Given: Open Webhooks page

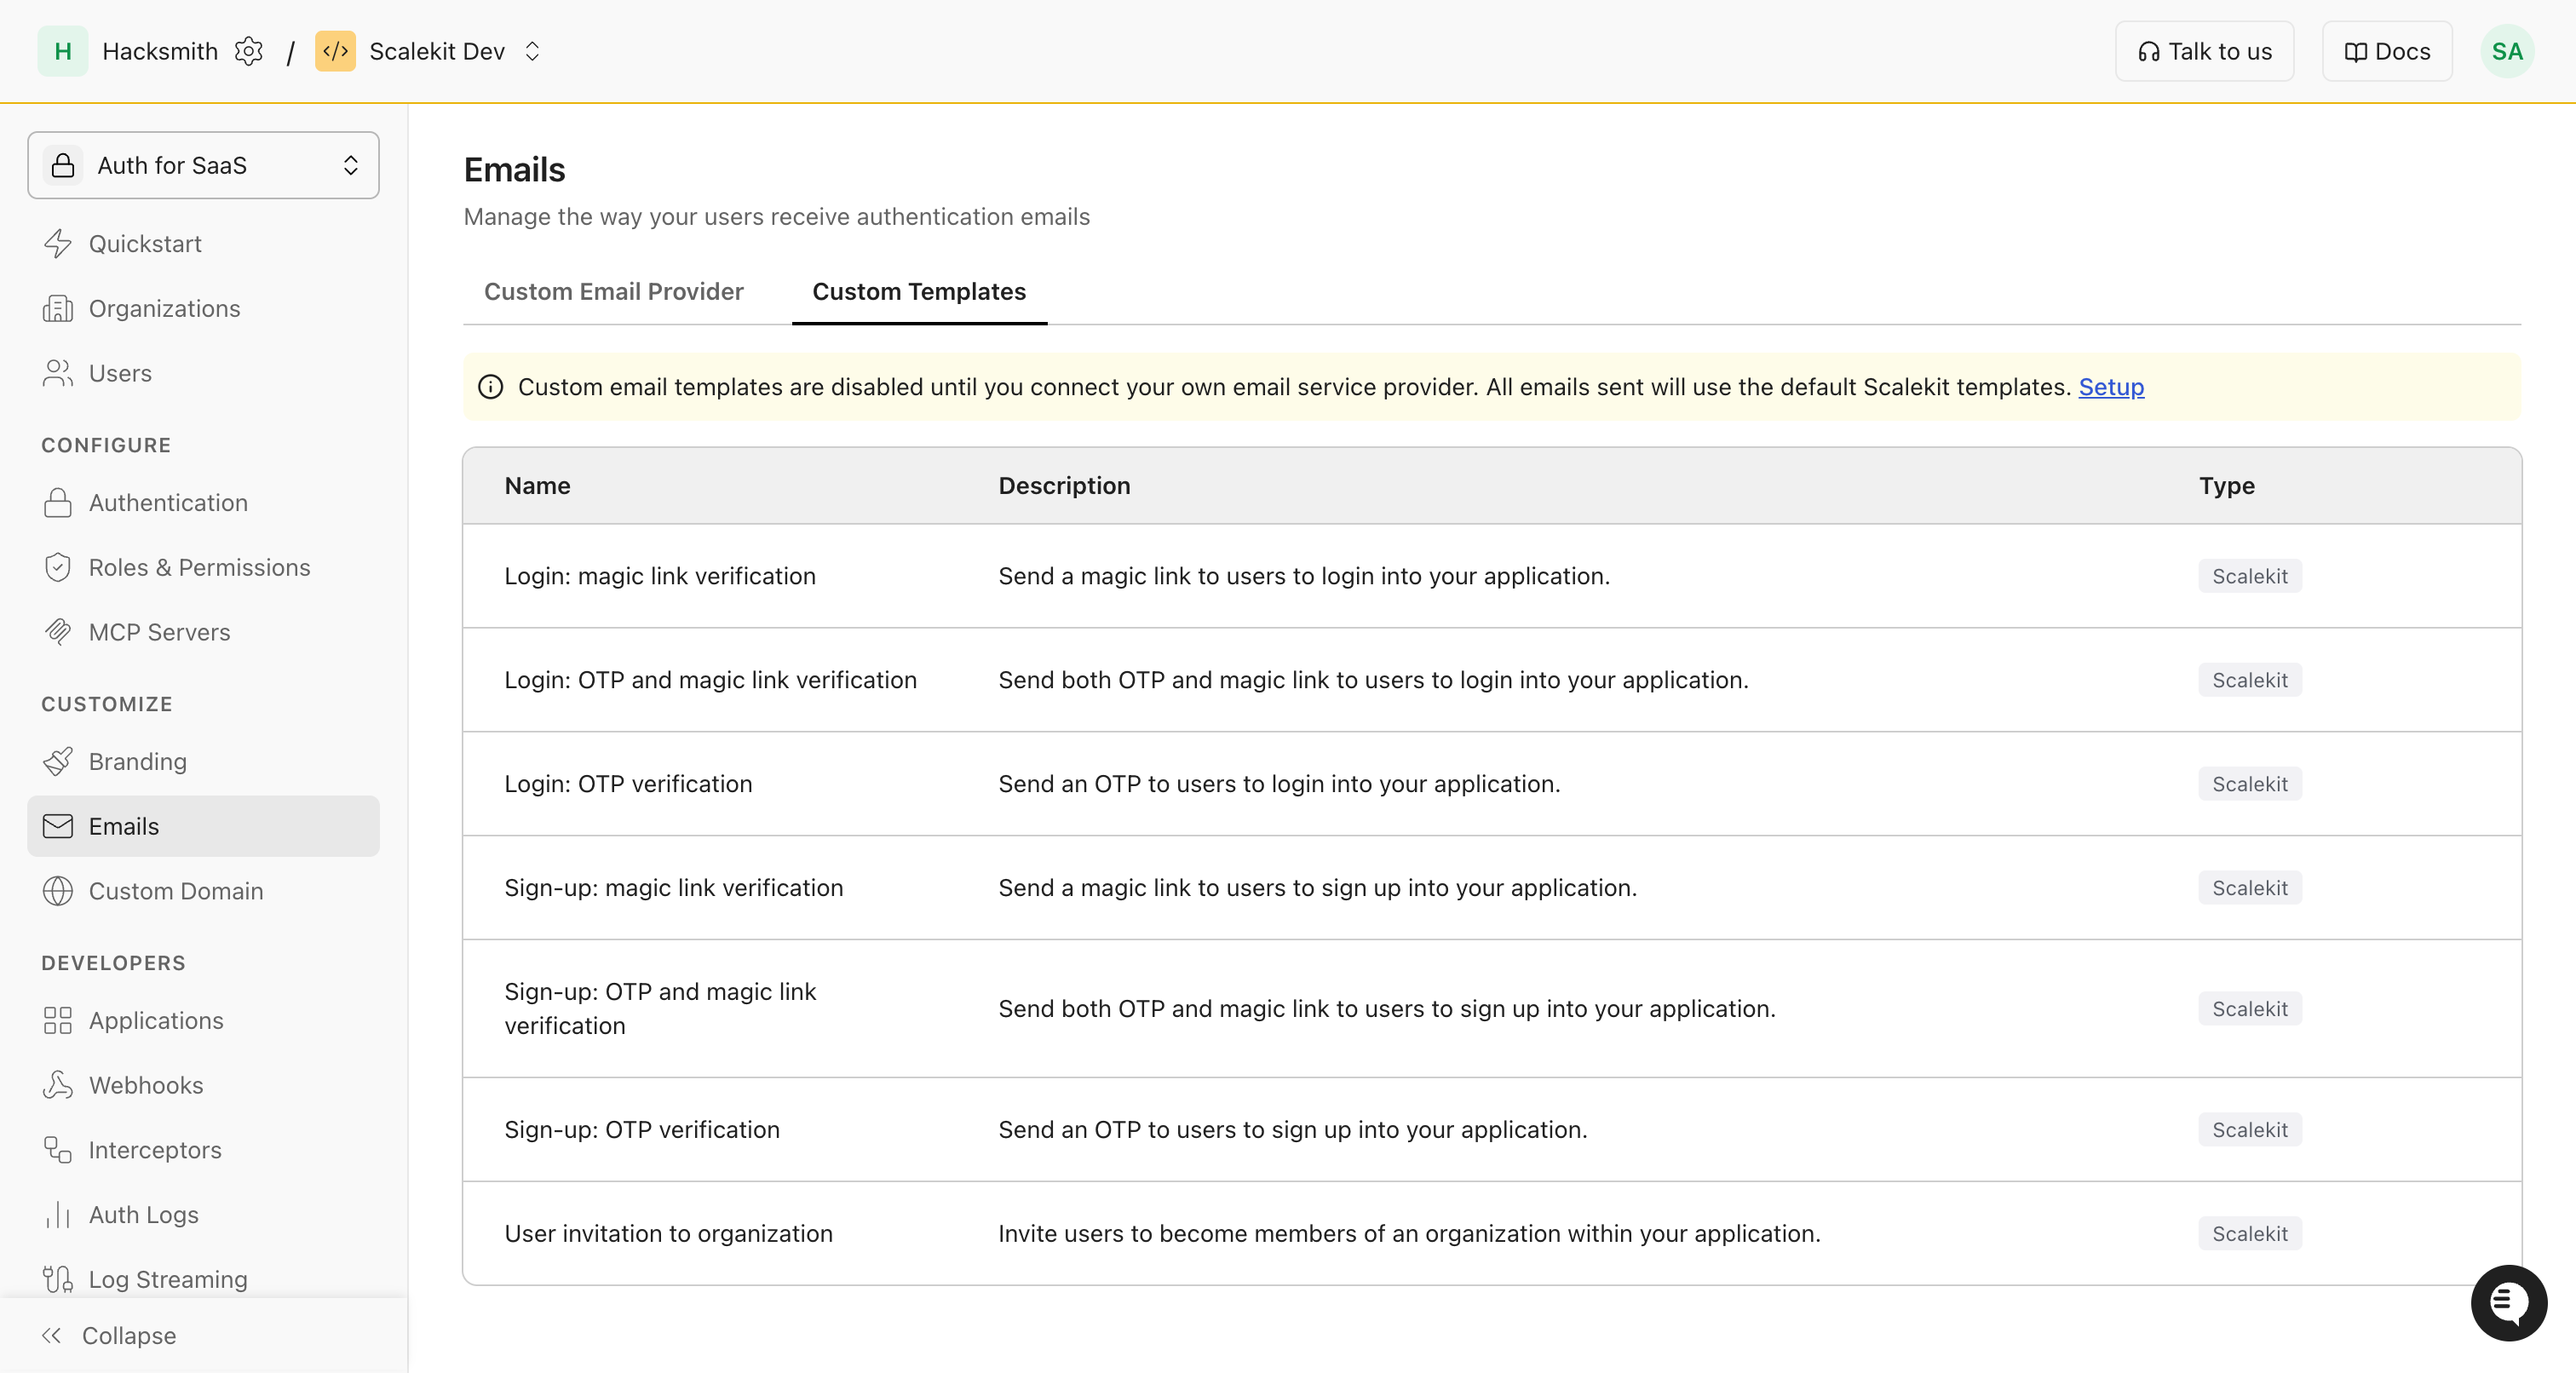Looking at the screenshot, I should [x=203, y=1085].
